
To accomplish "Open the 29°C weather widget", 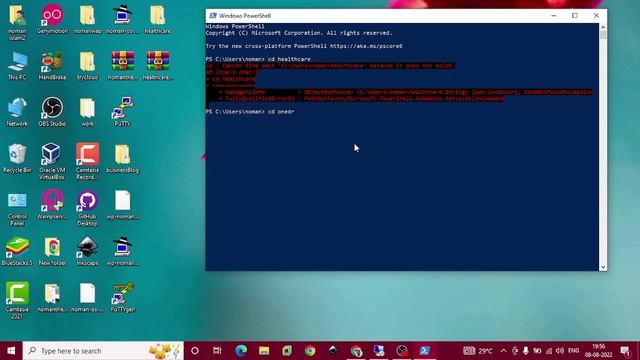I will click(478, 351).
